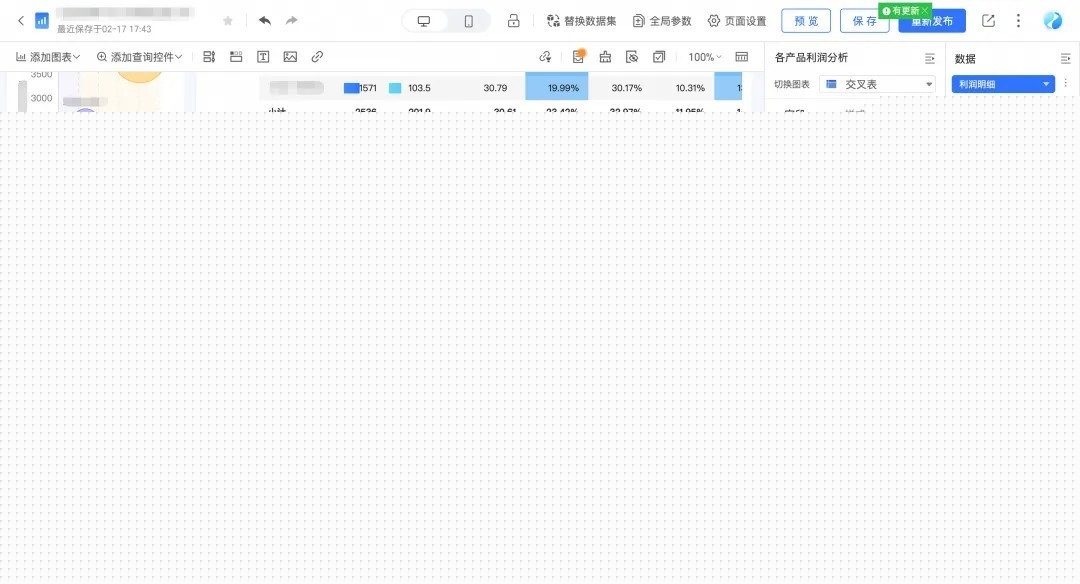The image size is (1080, 584).
Task: Click the blue dashboard chart logo icon
Action: [x=42, y=21]
